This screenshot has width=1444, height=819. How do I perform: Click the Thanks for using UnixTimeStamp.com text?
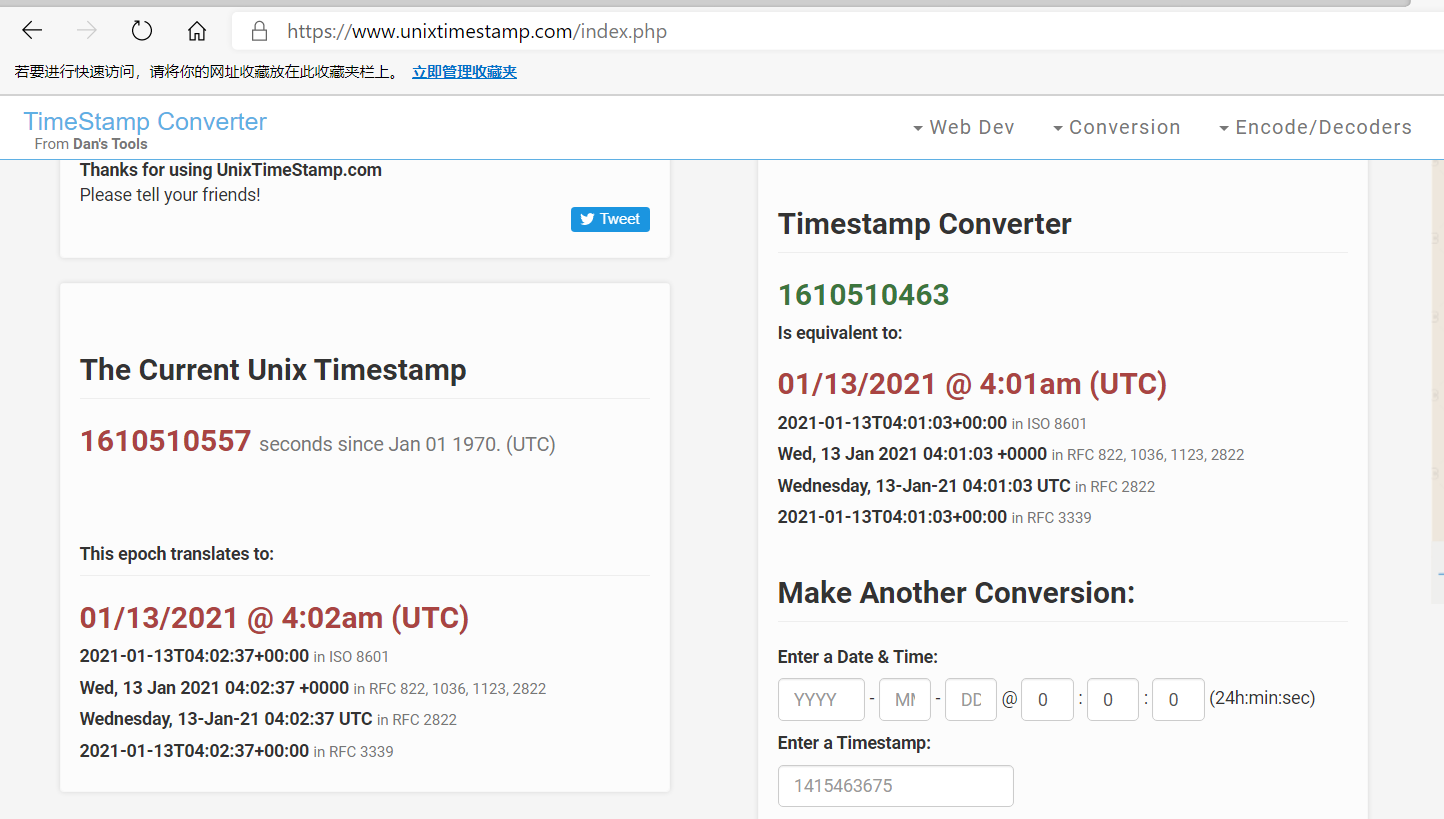pos(231,170)
